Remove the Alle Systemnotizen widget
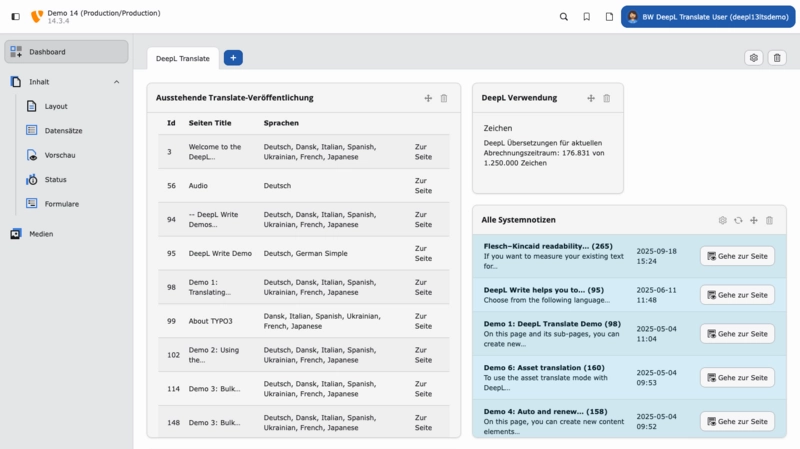The width and height of the screenshot is (800, 449). pyautogui.click(x=769, y=220)
